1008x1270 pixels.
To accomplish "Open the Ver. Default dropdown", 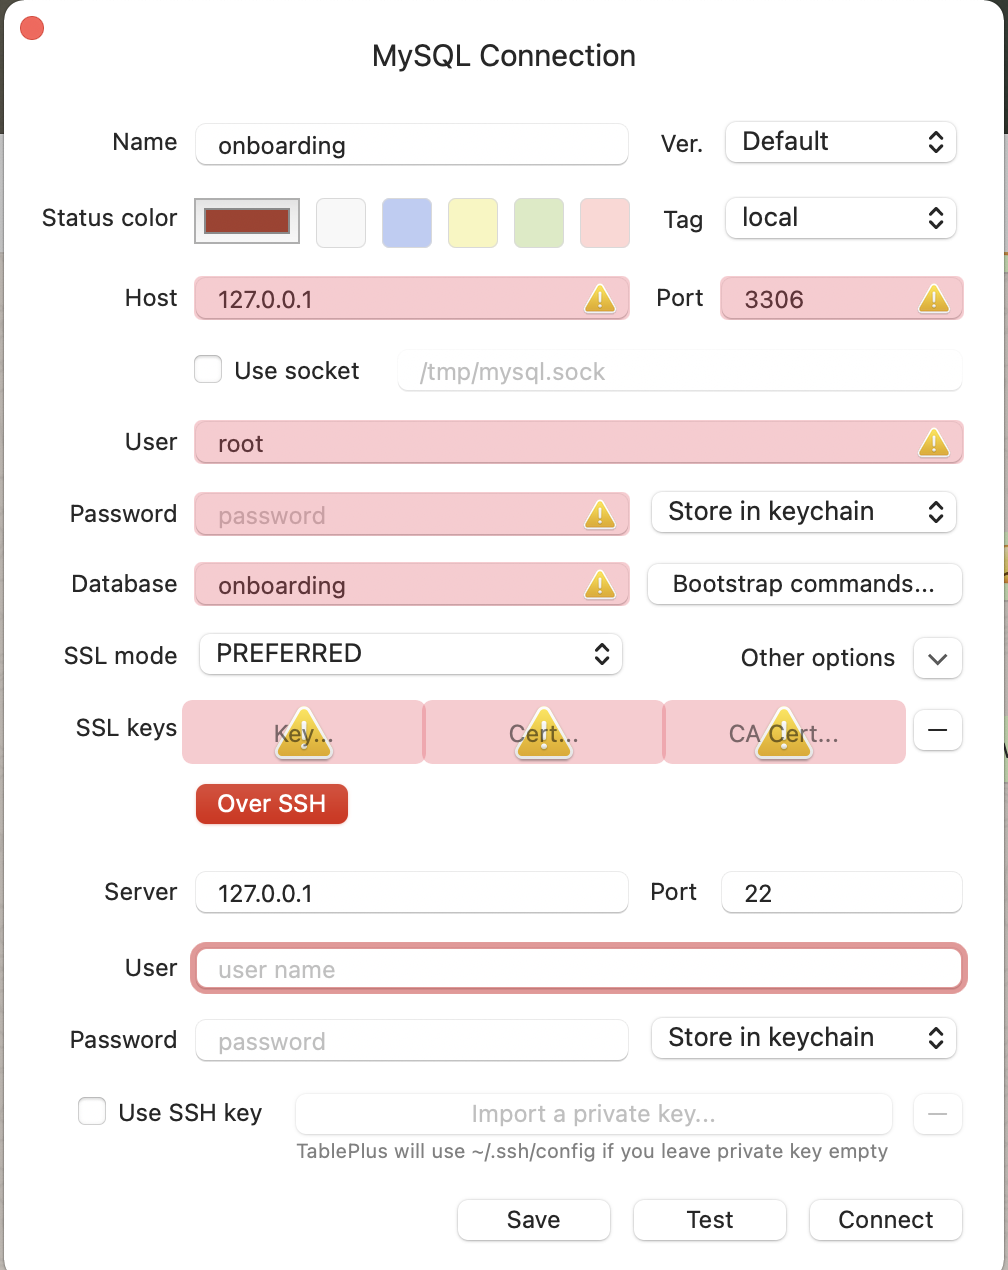I will click(840, 142).
